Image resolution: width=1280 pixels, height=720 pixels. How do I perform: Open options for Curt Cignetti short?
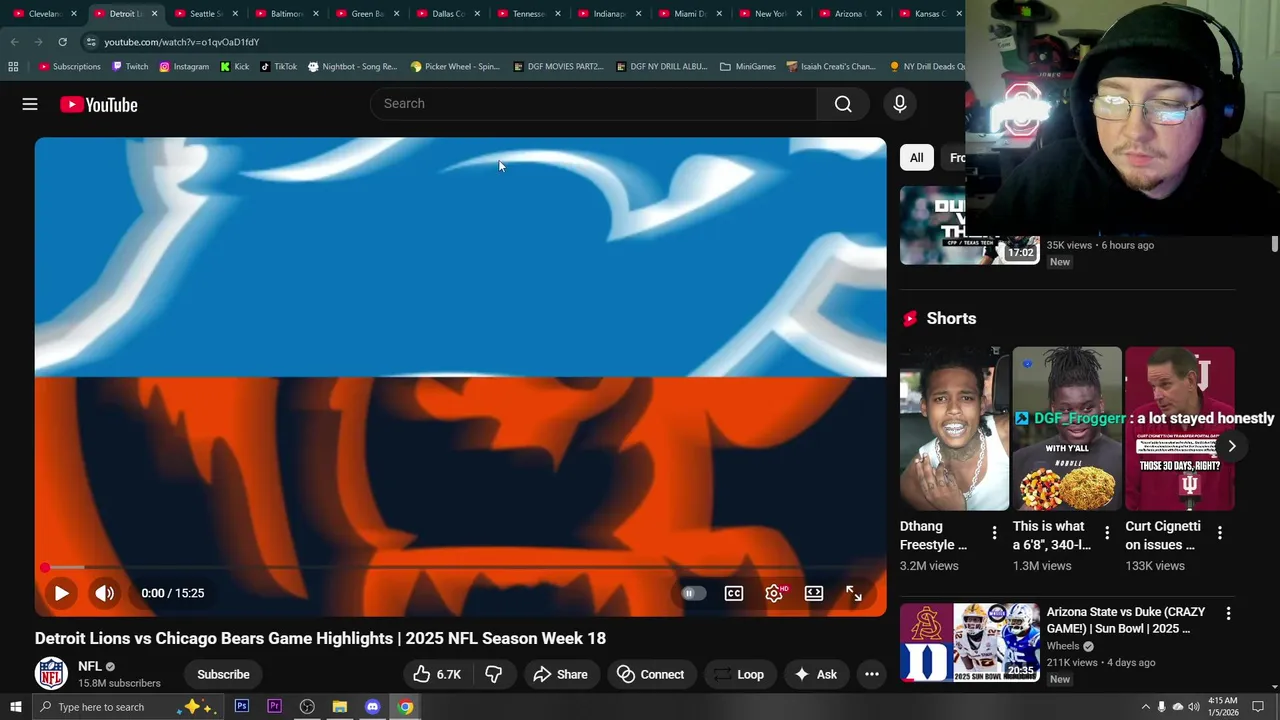click(x=1220, y=534)
